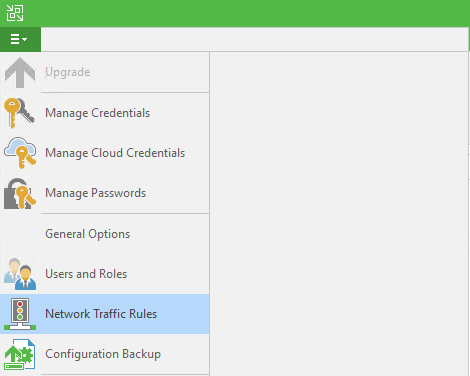Select Users and Roles text label
Image resolution: width=470 pixels, height=376 pixels.
pos(86,274)
